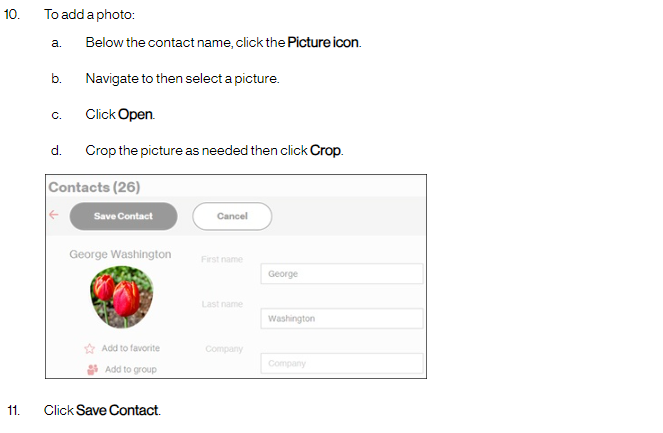The image size is (663, 433).
Task: Open the tulip contact picture
Action: click(122, 297)
